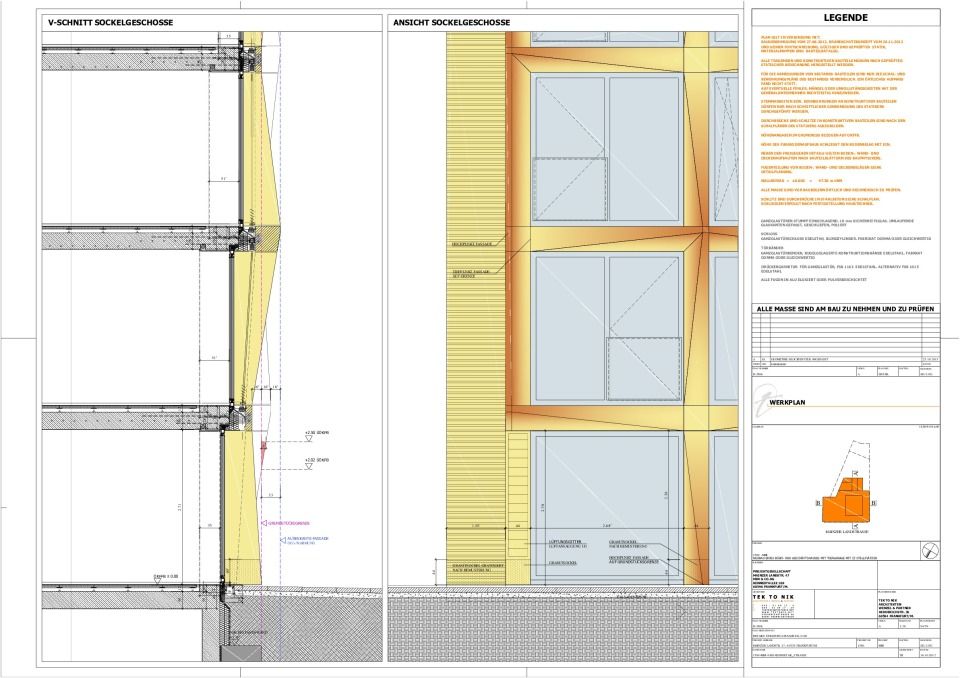Click 'ALLE MASSE SIND AM BAU ZU NEHMEN' note

pyautogui.click(x=846, y=309)
